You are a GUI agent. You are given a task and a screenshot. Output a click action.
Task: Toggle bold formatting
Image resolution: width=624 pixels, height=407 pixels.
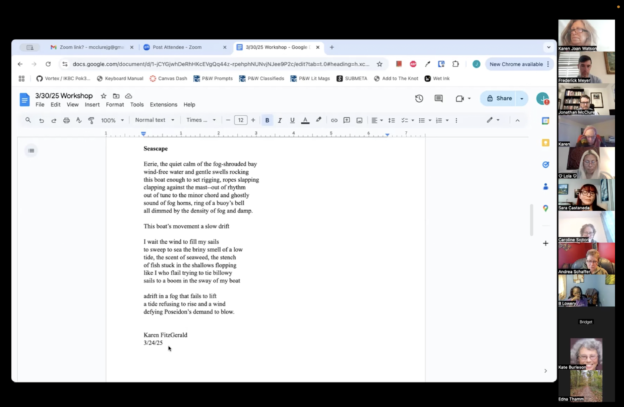pyautogui.click(x=267, y=120)
